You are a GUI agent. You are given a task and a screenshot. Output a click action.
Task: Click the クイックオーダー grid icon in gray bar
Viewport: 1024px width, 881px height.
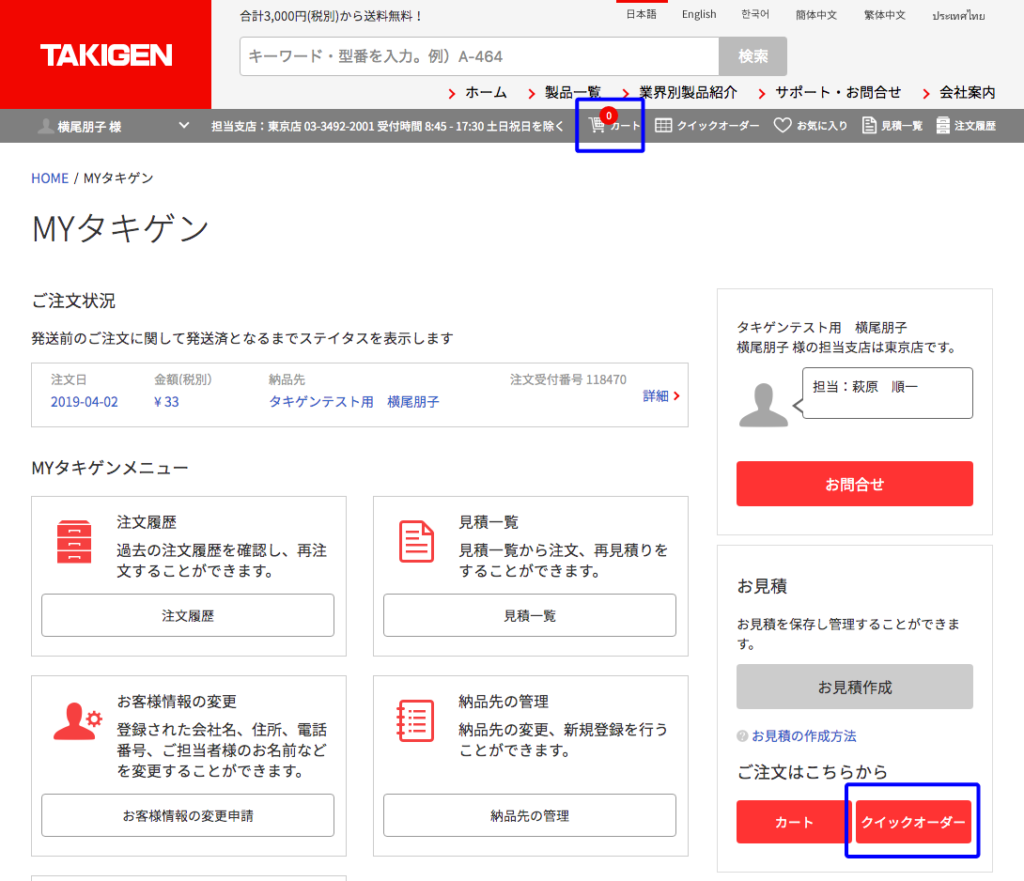663,125
